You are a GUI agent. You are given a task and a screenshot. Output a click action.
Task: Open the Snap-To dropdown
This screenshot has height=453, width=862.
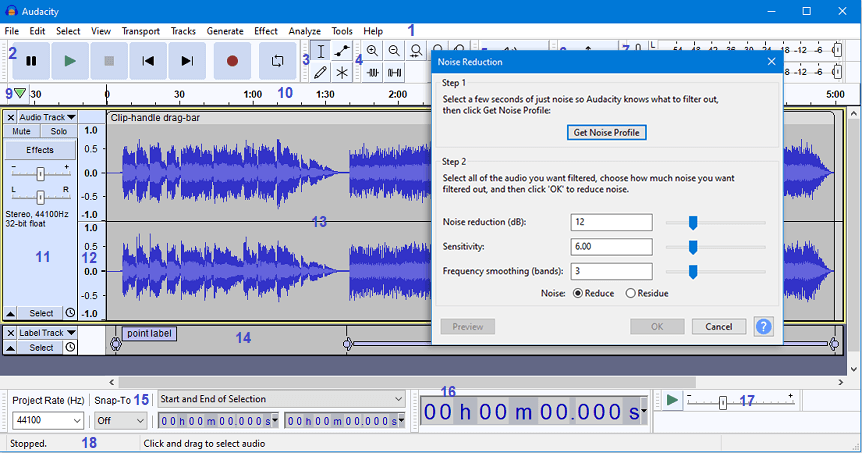[120, 421]
